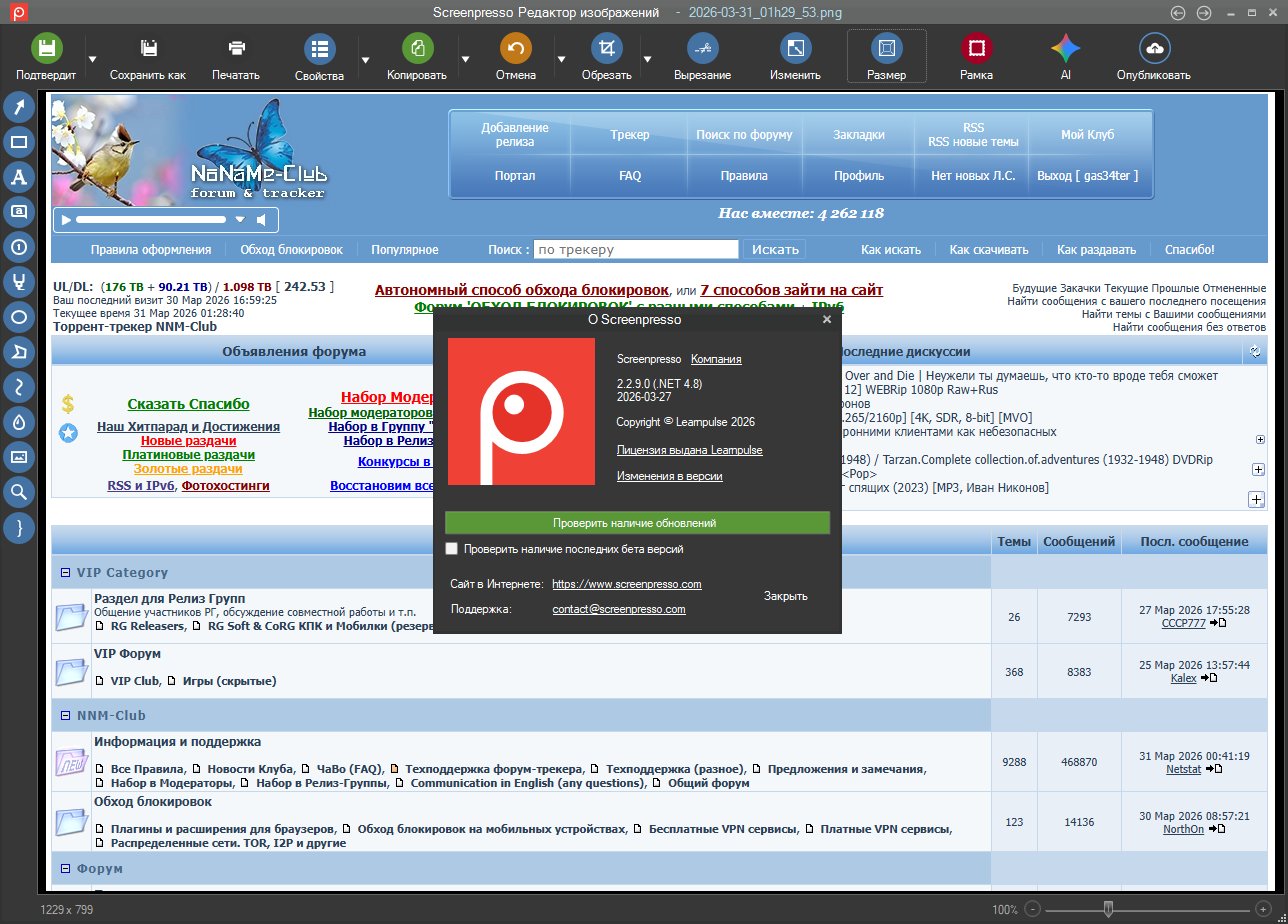1288x924 pixels.
Task: Click the Сохранить как toolbar item
Action: pyautogui.click(x=148, y=57)
